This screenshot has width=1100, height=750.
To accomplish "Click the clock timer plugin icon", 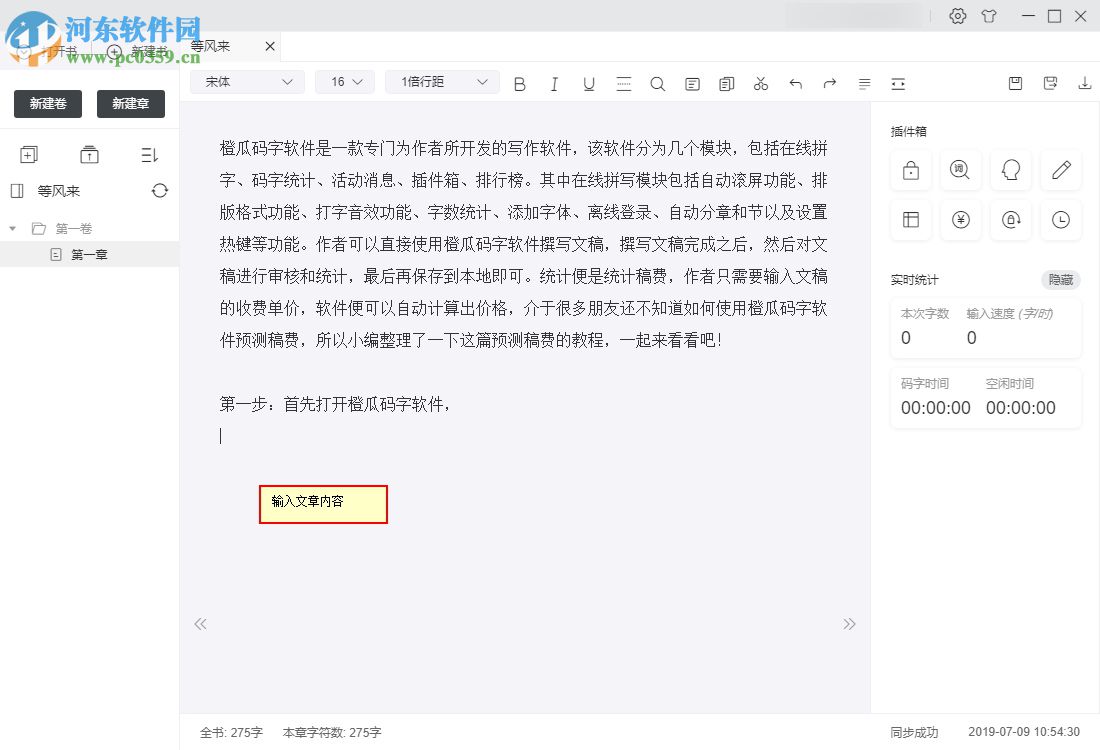I will point(1060,220).
